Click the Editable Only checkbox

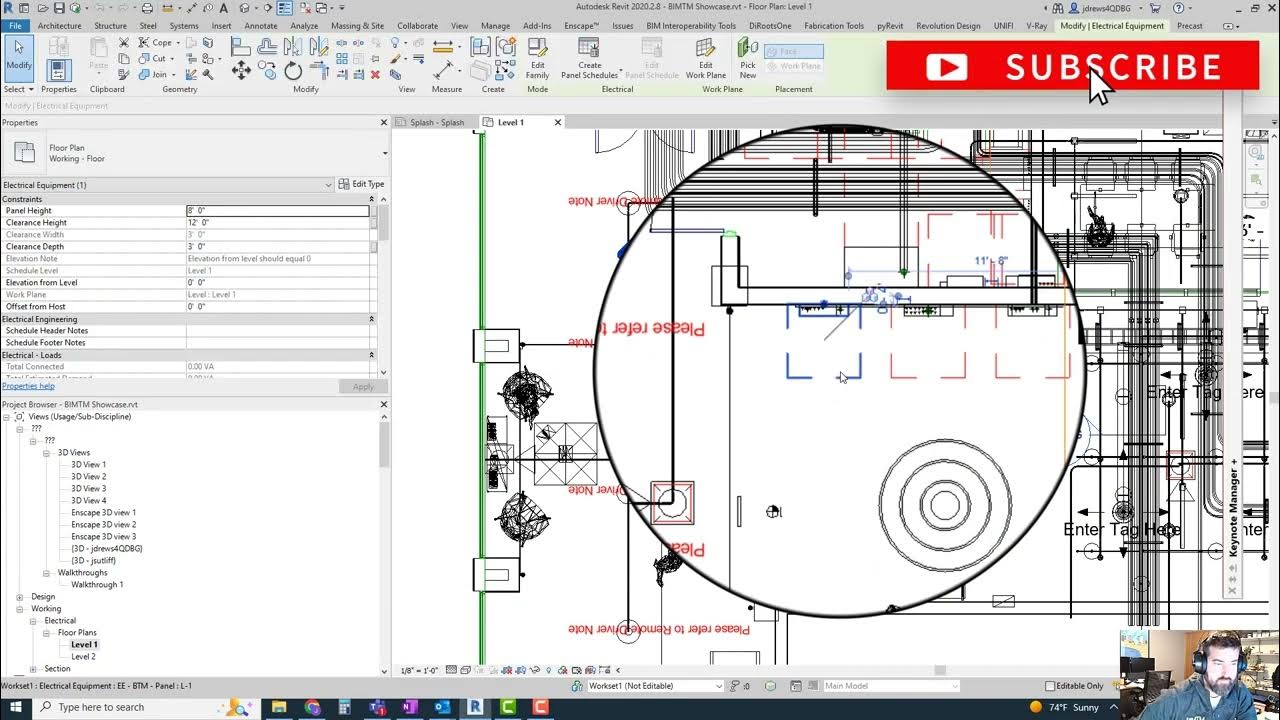[1050, 686]
